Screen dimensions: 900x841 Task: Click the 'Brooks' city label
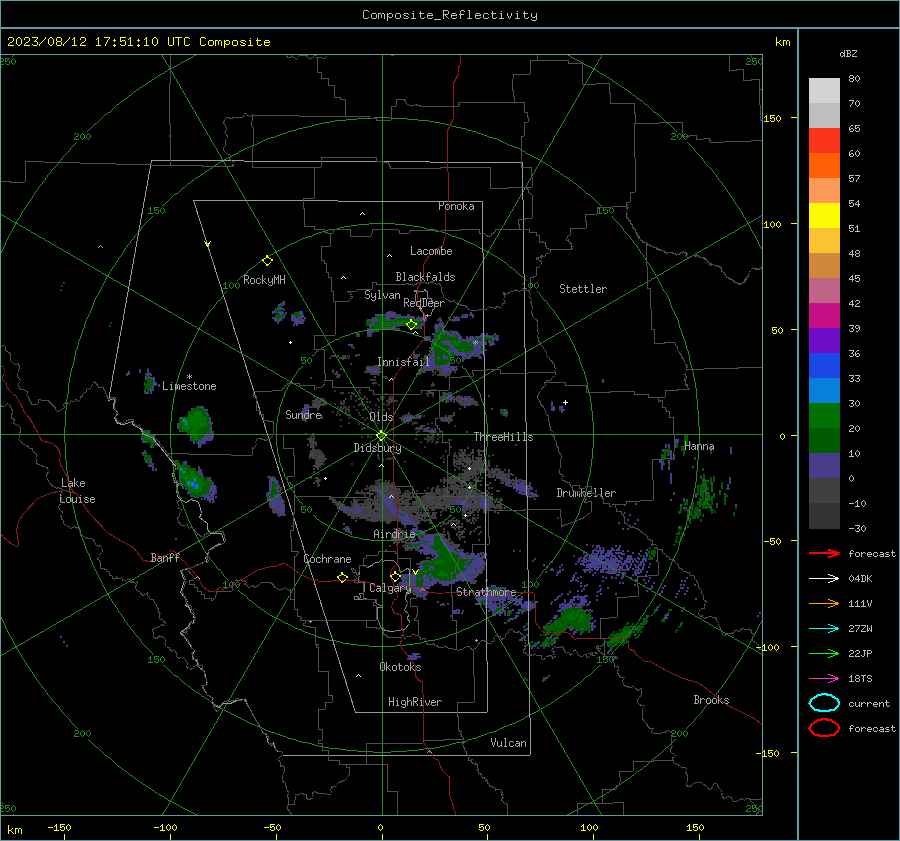coord(711,700)
